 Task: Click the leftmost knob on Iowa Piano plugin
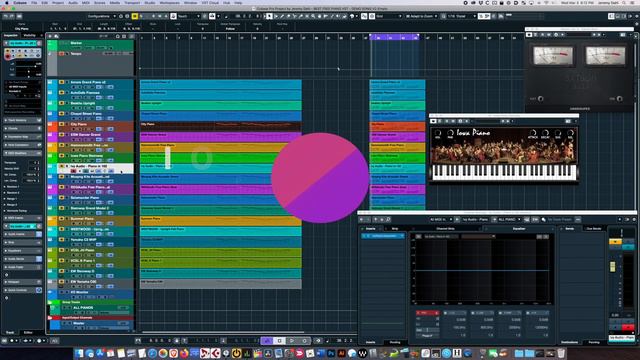[x=438, y=133]
